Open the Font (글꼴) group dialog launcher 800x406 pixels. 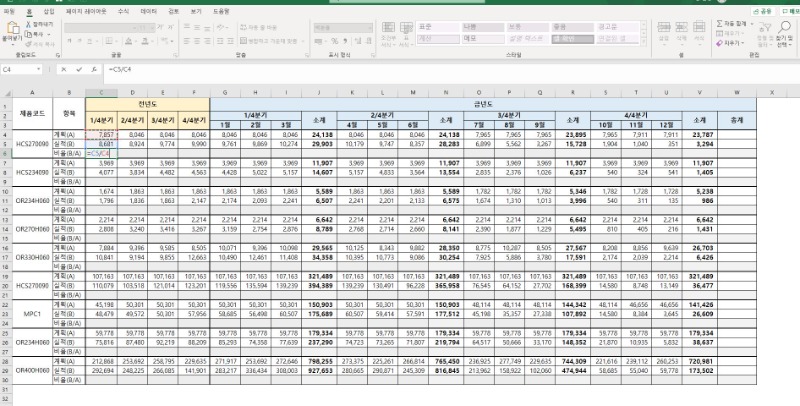click(x=175, y=55)
